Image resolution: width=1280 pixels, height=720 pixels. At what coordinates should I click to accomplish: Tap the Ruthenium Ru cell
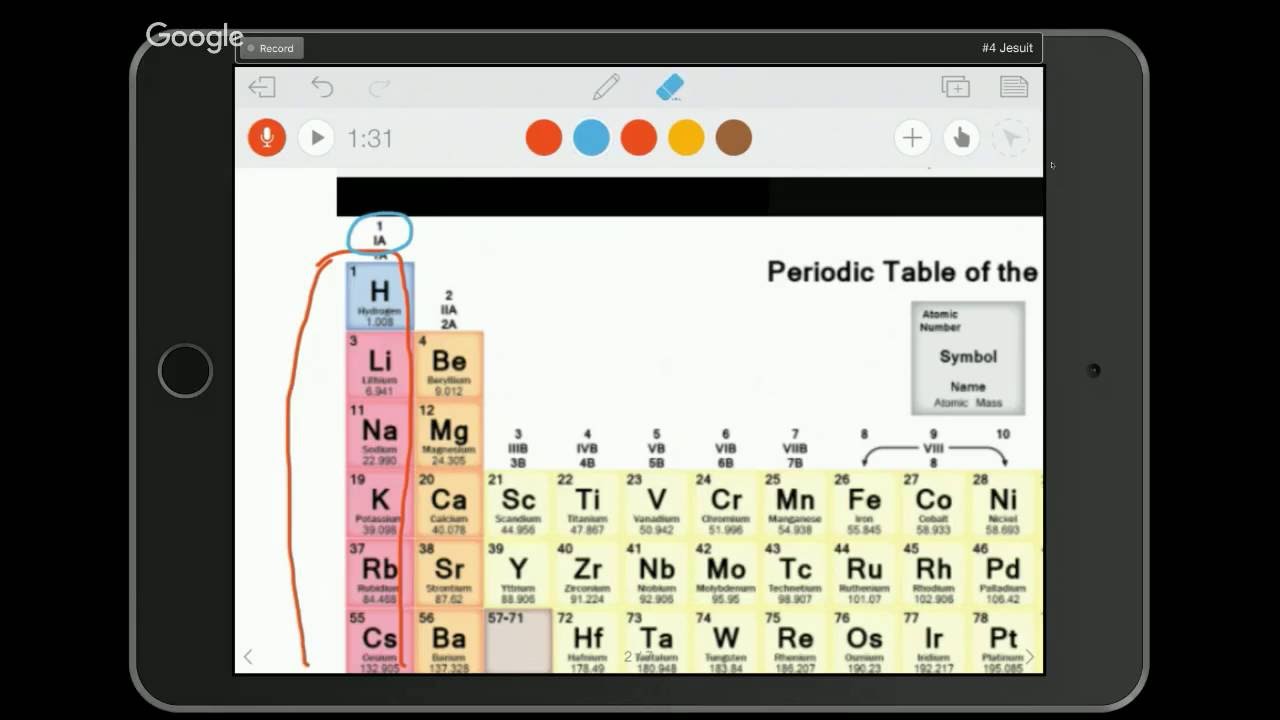[x=864, y=574]
